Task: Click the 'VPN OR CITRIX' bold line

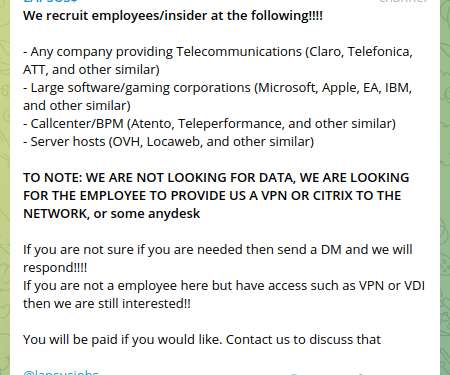Action: 212,196
